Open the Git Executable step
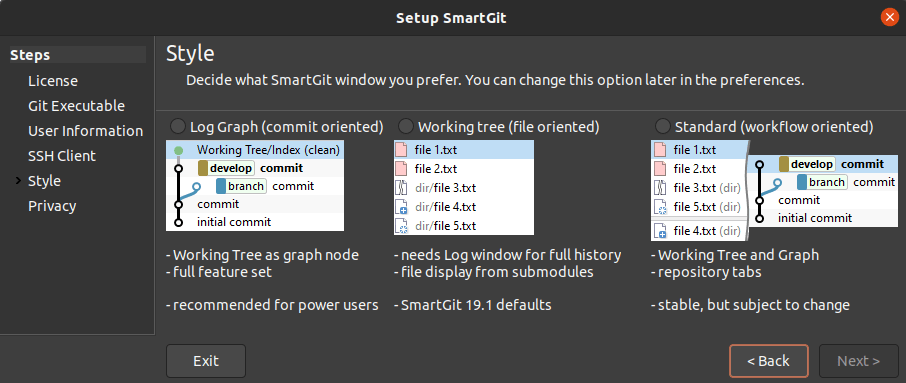The width and height of the screenshot is (906, 383). click(76, 106)
